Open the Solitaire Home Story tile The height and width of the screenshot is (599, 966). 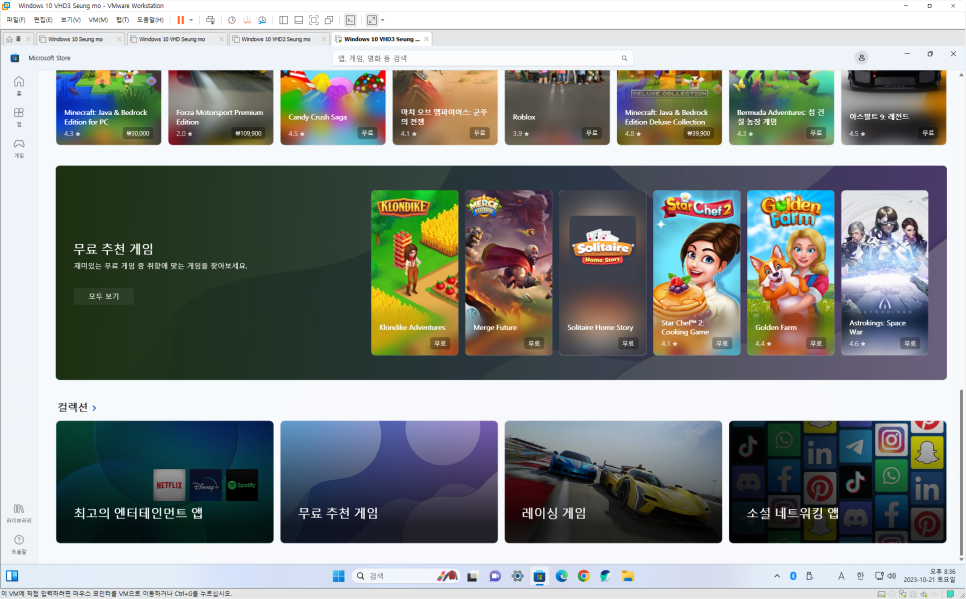click(x=603, y=272)
